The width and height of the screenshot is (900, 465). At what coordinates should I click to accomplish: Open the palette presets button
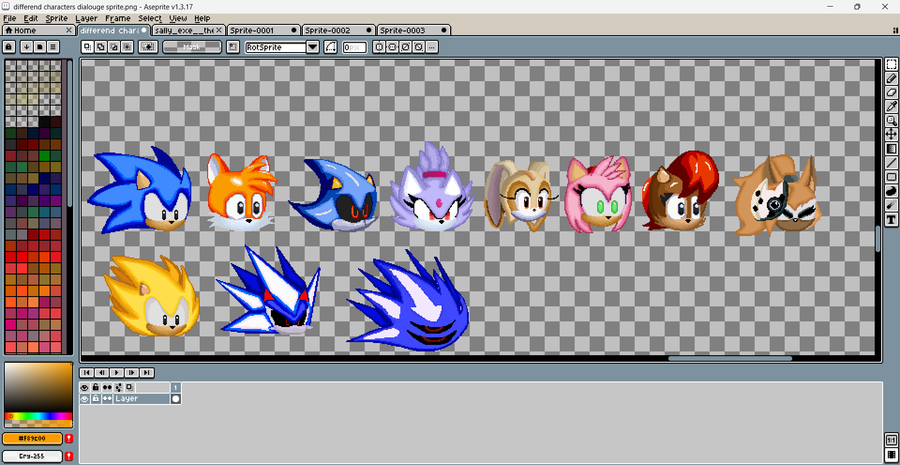click(40, 47)
